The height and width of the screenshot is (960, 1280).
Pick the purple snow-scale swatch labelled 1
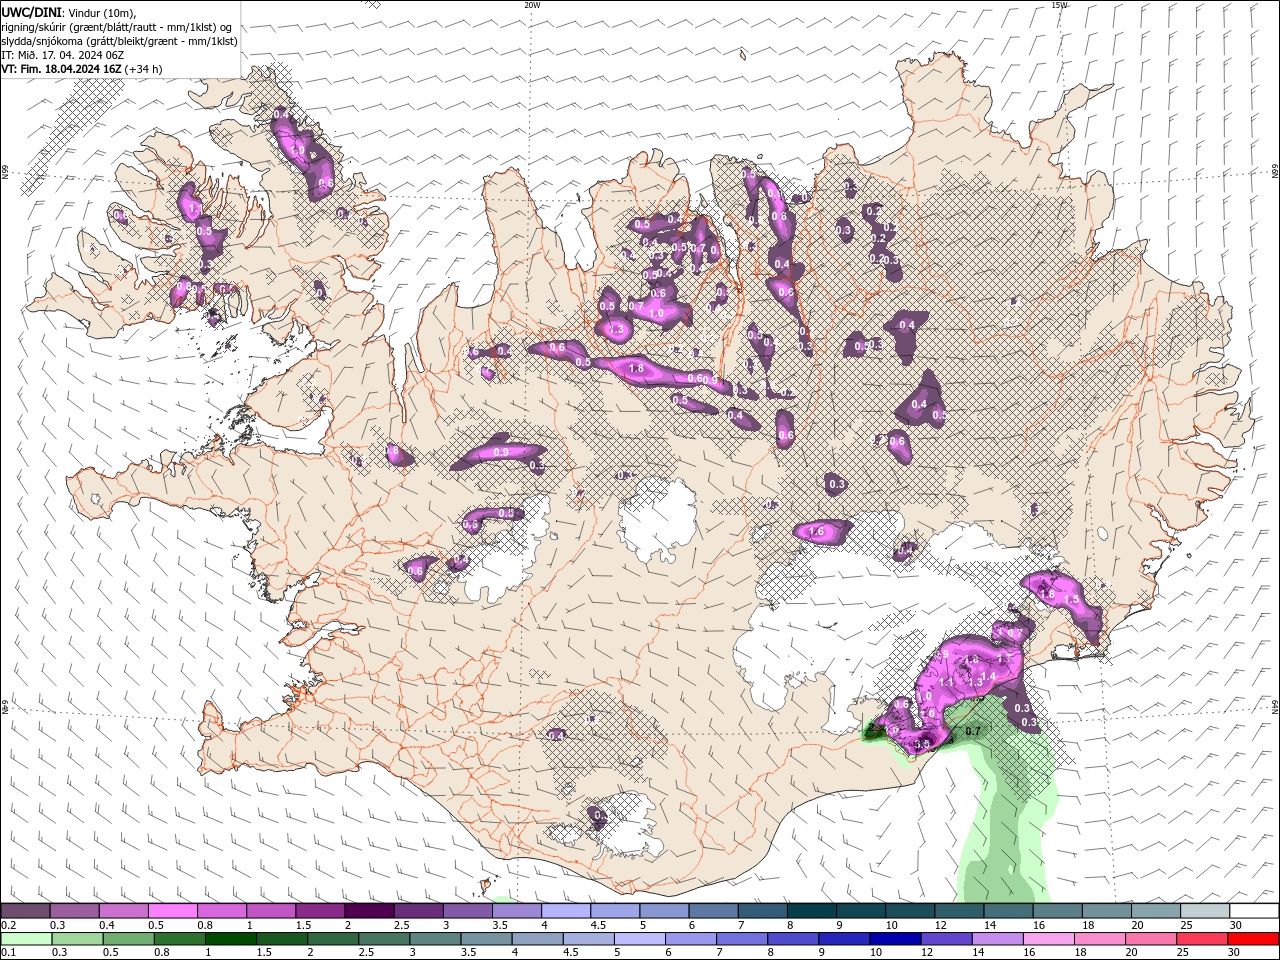271,911
